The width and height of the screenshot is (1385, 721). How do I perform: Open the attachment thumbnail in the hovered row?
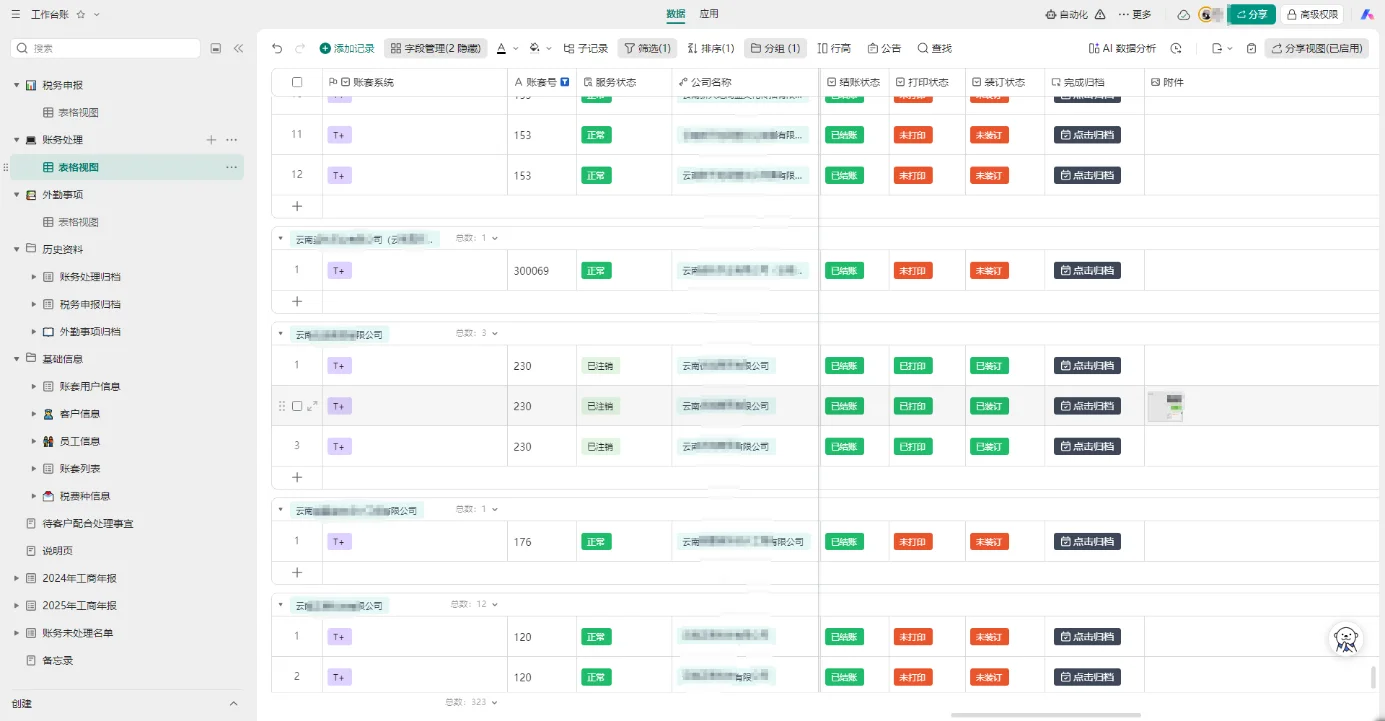pos(1165,406)
